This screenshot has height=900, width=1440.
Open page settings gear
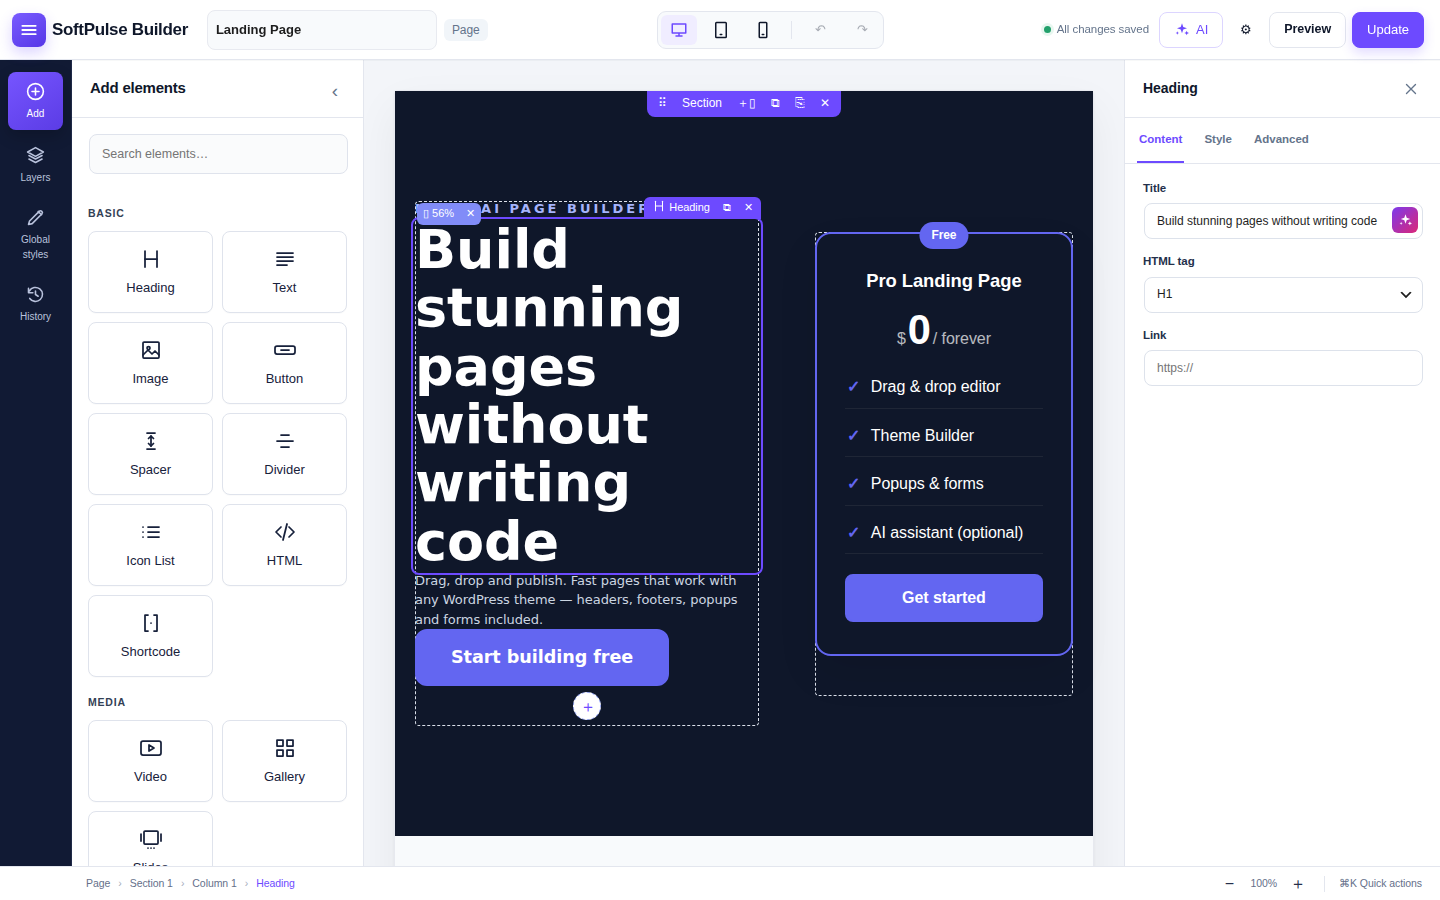[x=1246, y=30]
